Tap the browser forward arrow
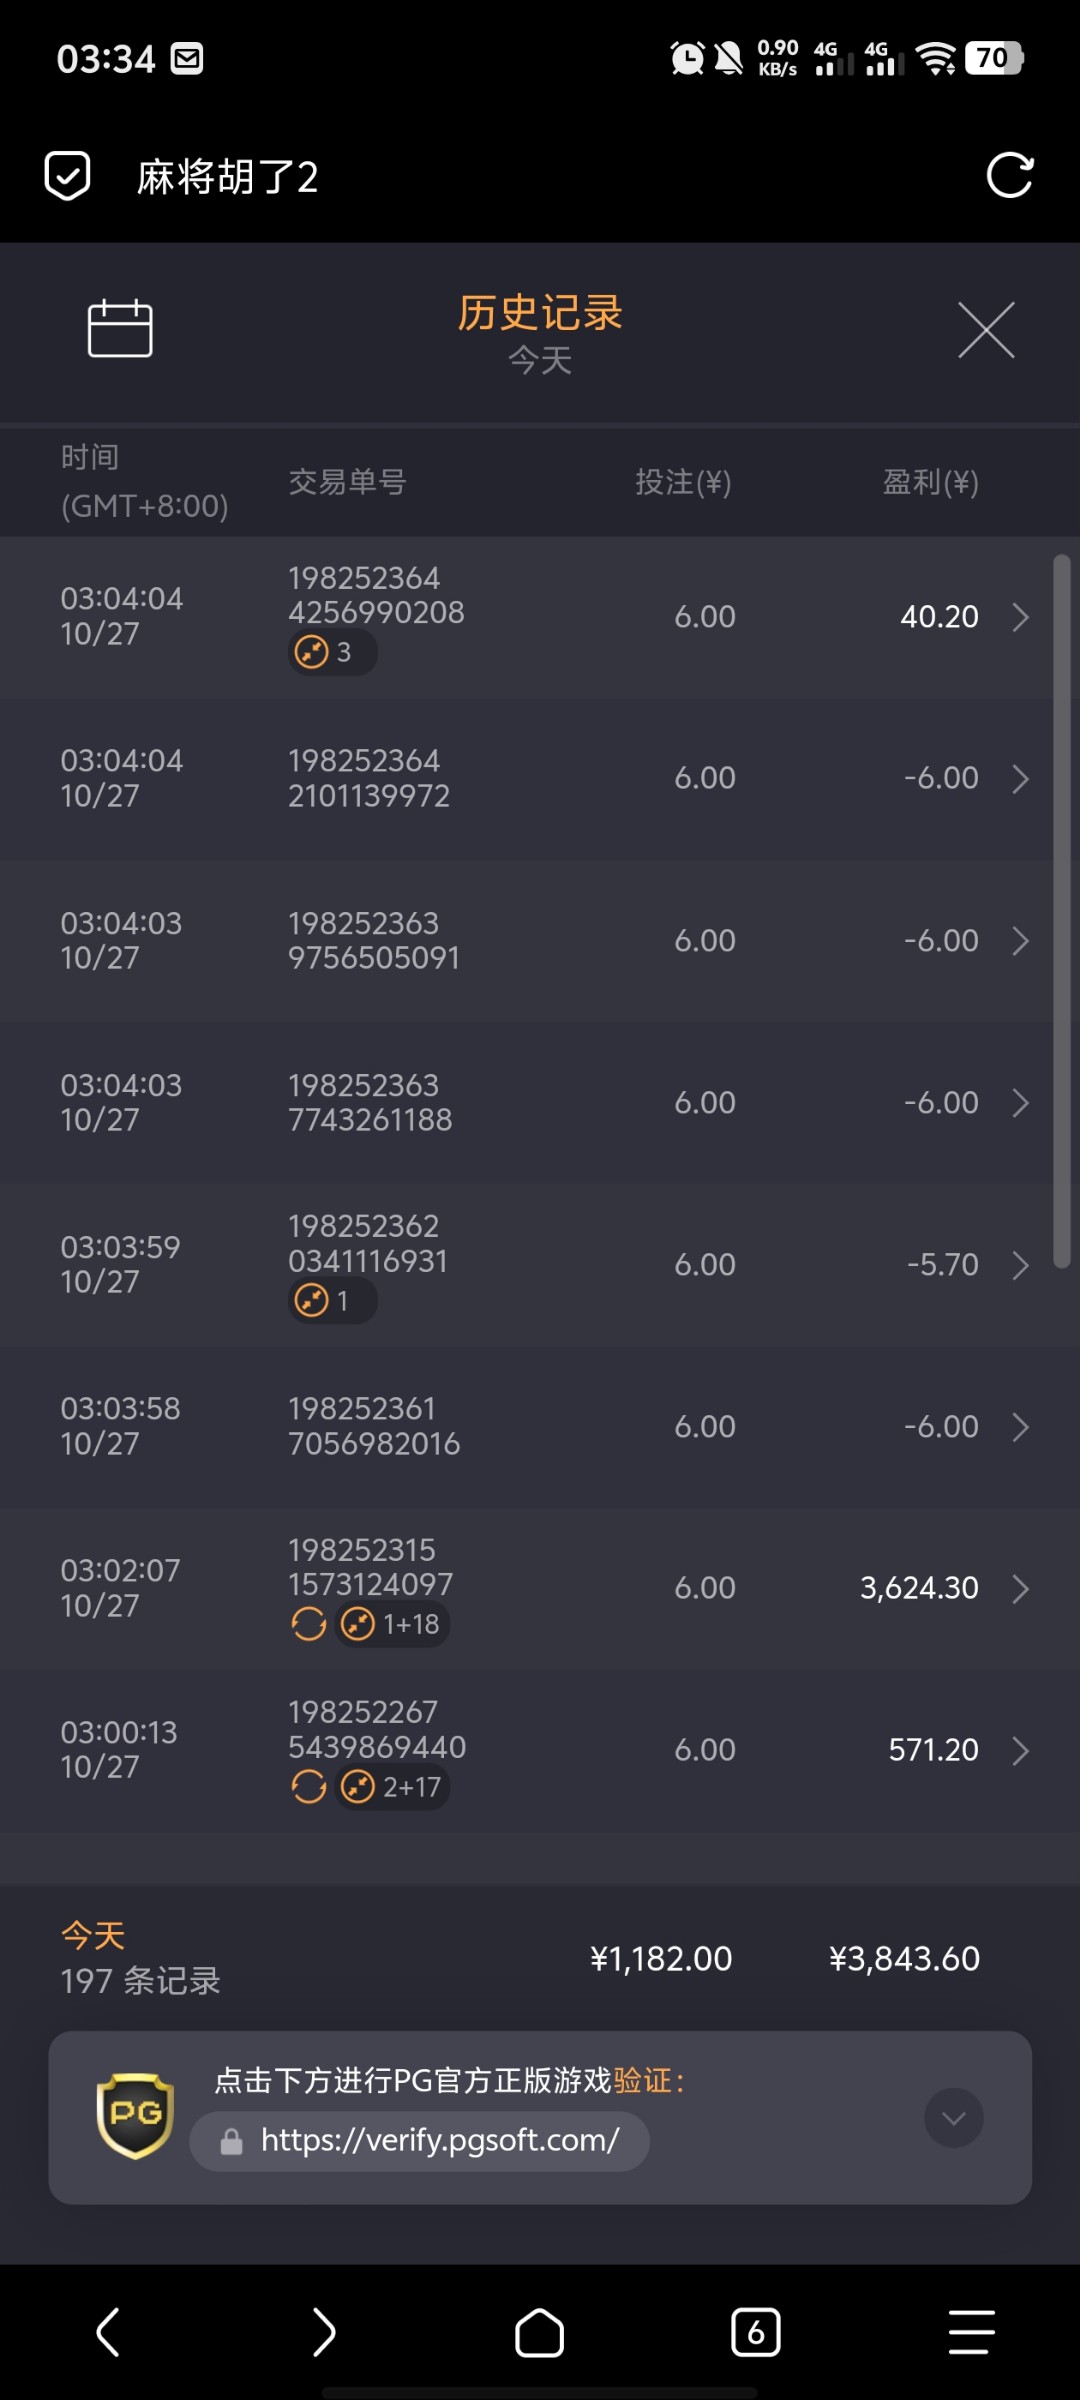 click(x=324, y=2332)
